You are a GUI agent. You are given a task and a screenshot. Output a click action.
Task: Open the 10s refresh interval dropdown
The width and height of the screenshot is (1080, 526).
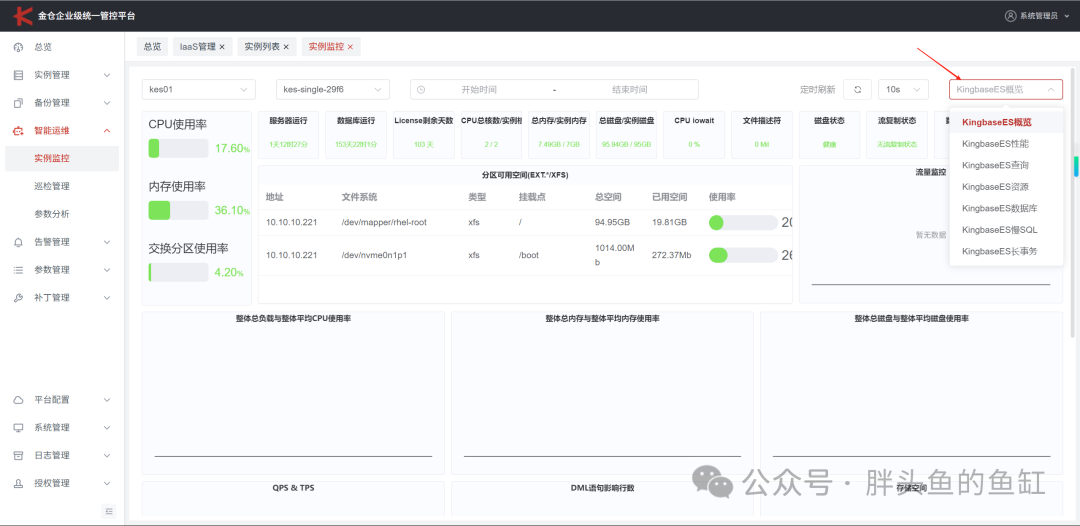click(x=903, y=90)
